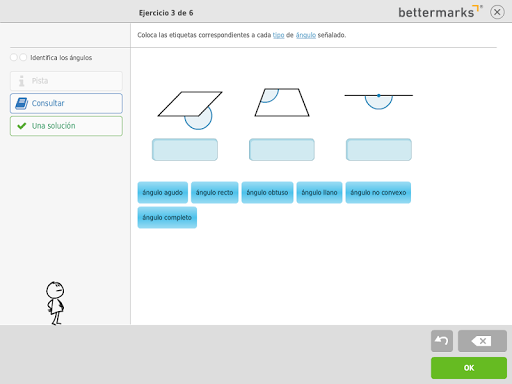Image resolution: width=512 pixels, height=384 pixels.
Task: Open the 'ángulo' hyperlink in the instructions
Action: click(306, 35)
